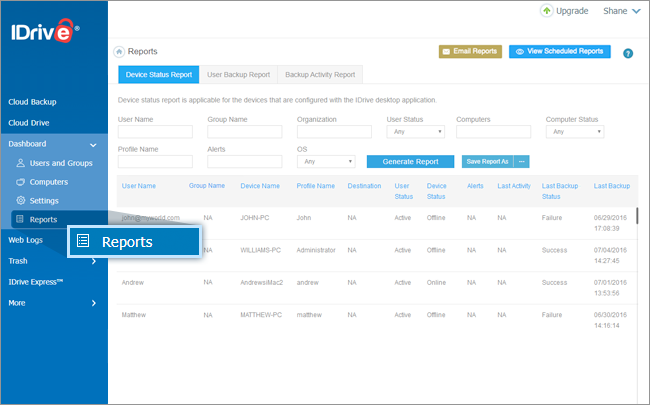Sort by Device Name column header
Image resolution: width=650 pixels, height=405 pixels.
(260, 186)
